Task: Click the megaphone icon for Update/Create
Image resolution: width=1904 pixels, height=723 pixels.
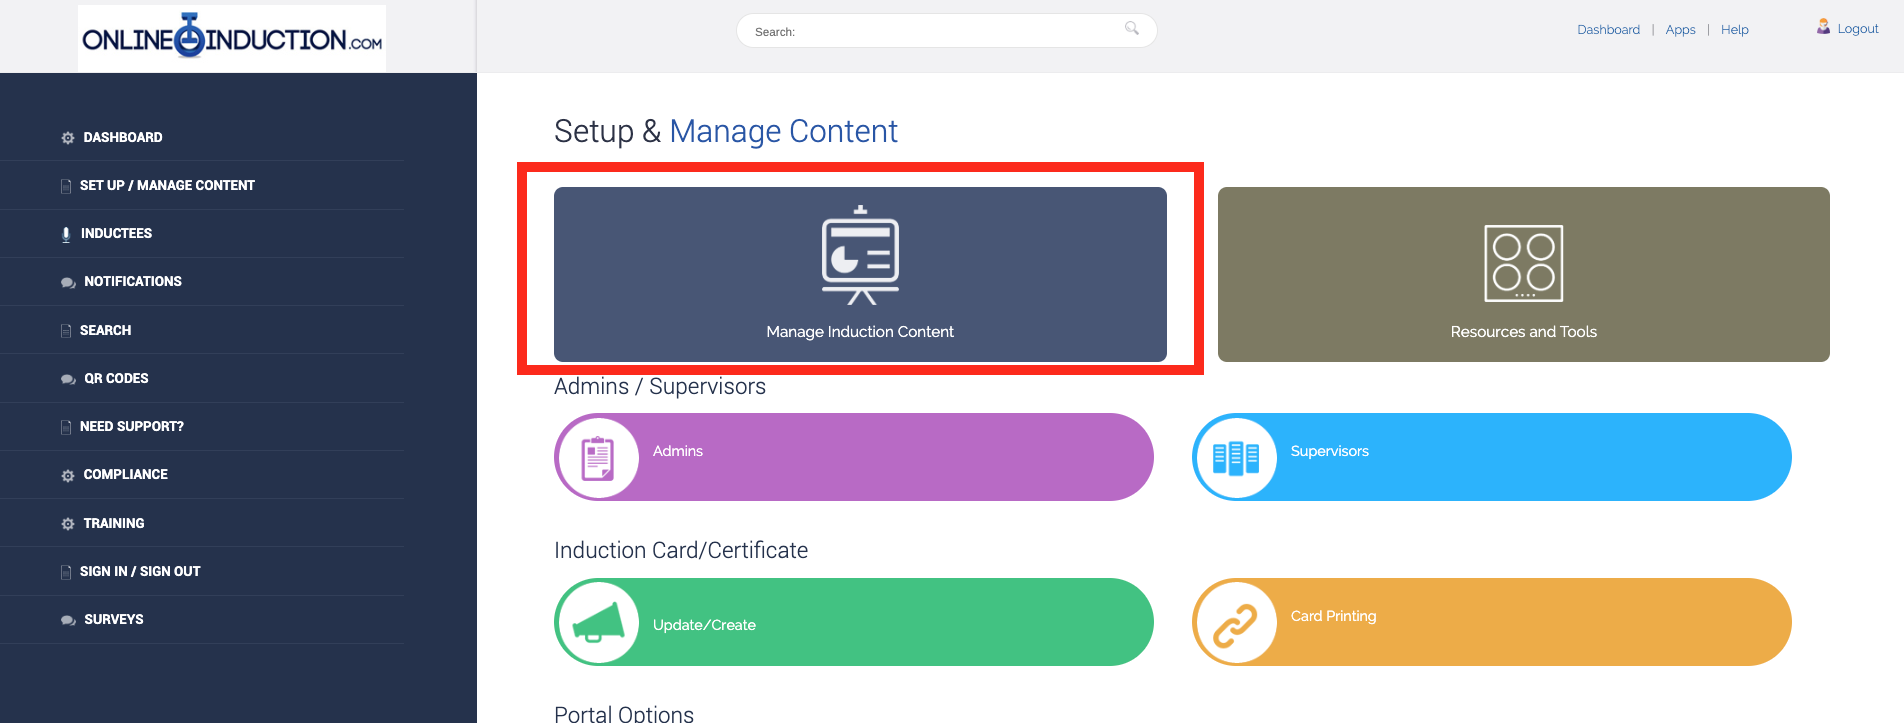Action: [597, 622]
